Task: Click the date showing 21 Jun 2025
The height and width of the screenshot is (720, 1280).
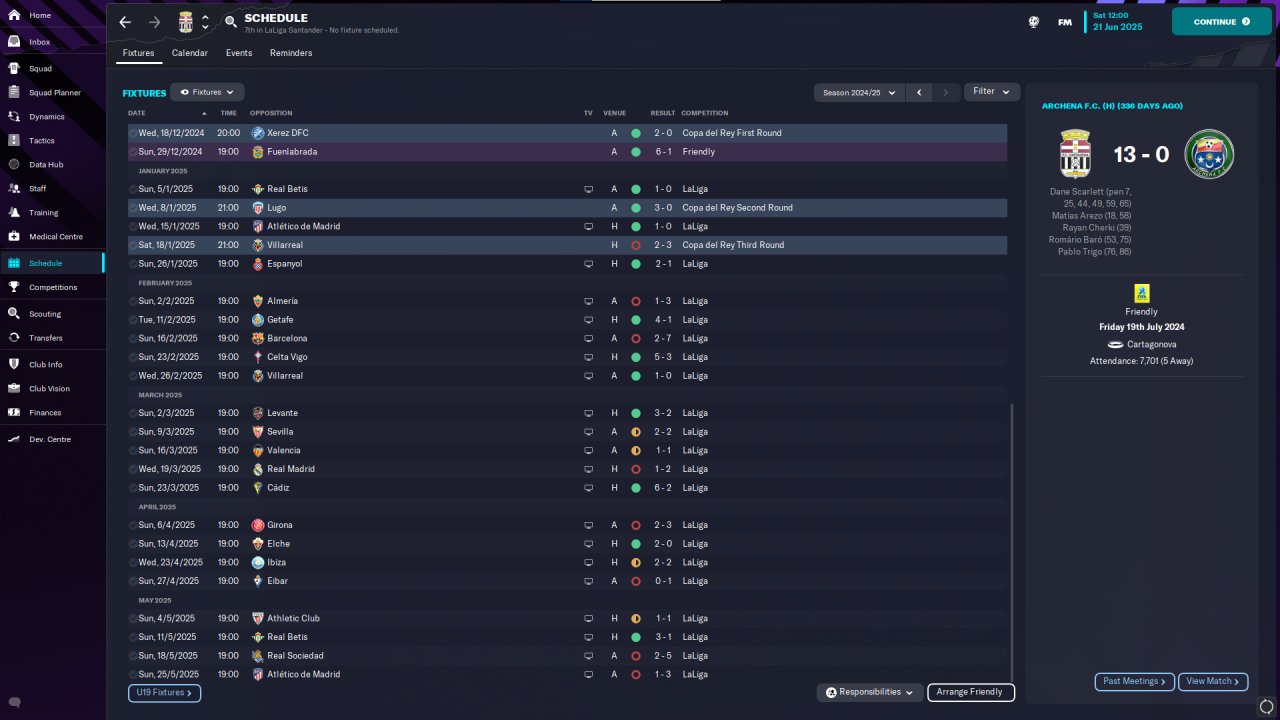Action: click(1117, 27)
